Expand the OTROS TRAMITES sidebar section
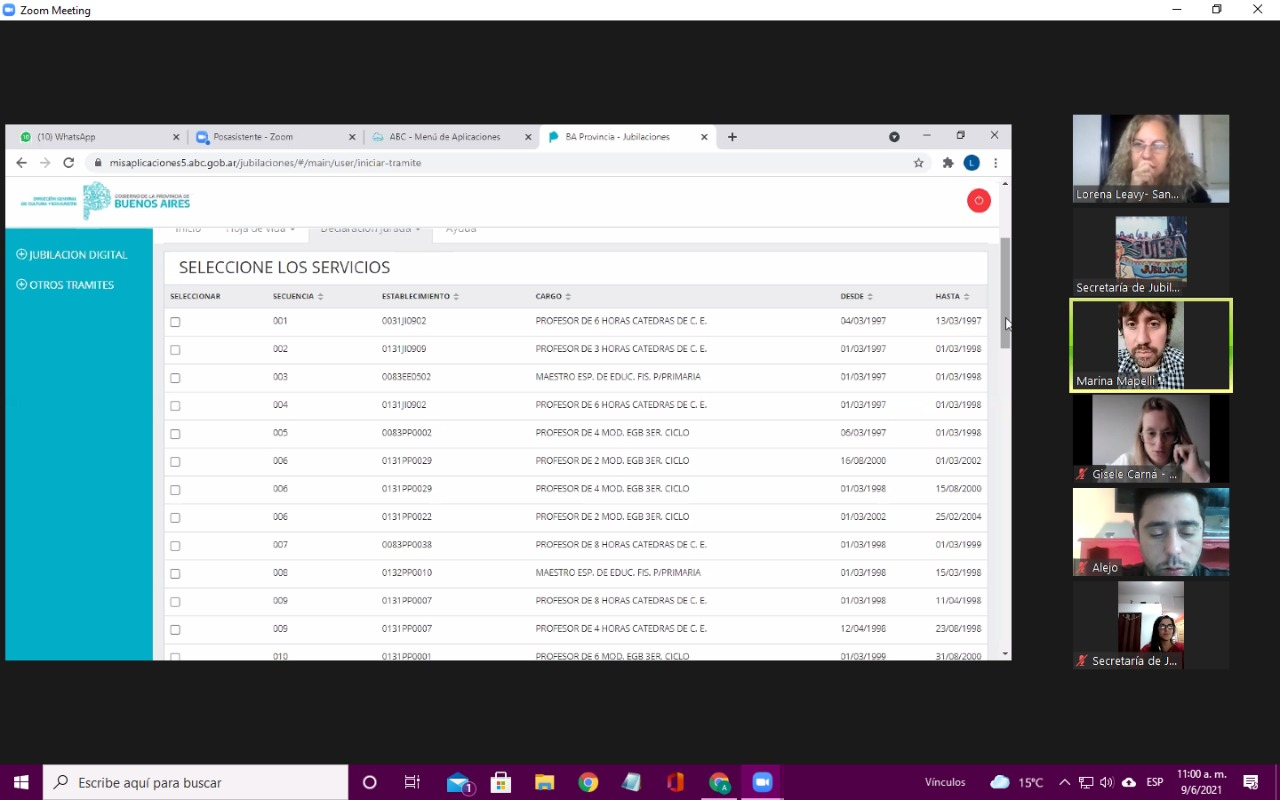Image resolution: width=1280 pixels, height=800 pixels. [x=65, y=285]
